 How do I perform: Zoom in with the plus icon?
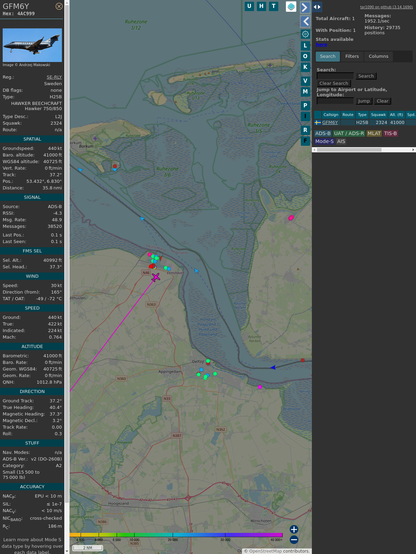[294, 529]
